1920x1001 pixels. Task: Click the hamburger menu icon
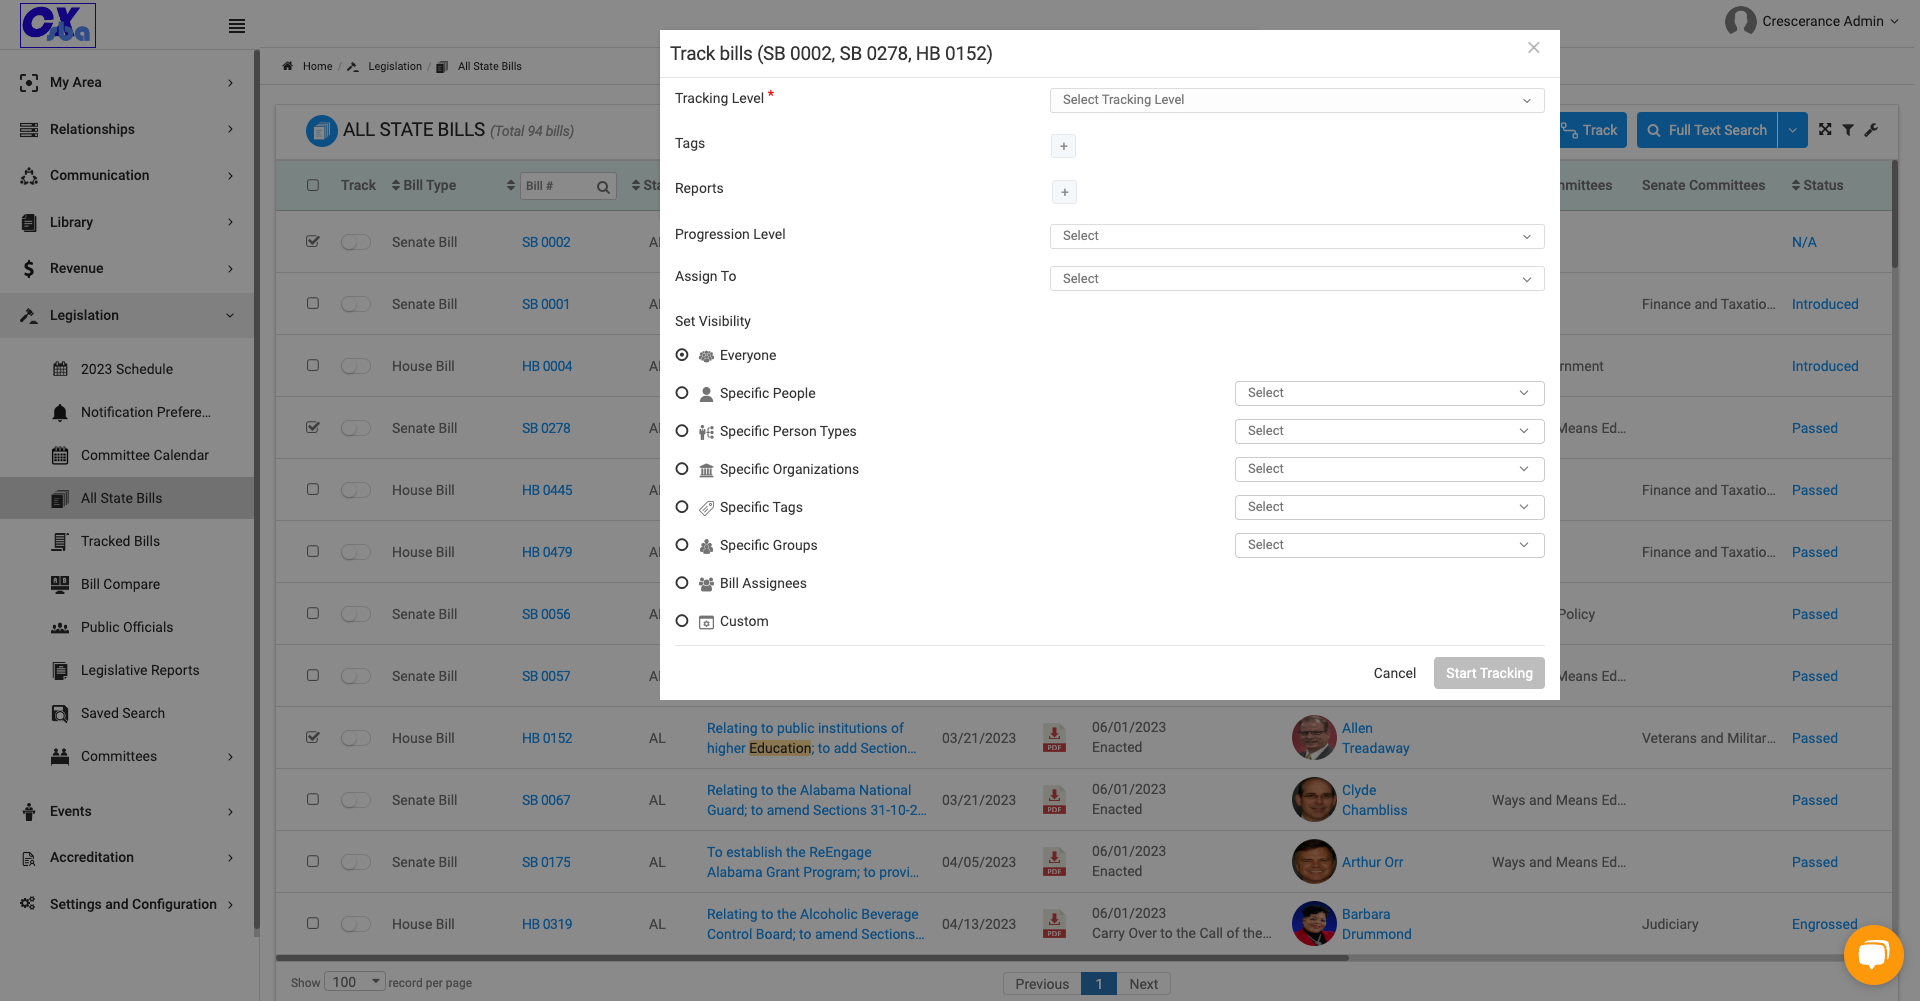point(237,26)
